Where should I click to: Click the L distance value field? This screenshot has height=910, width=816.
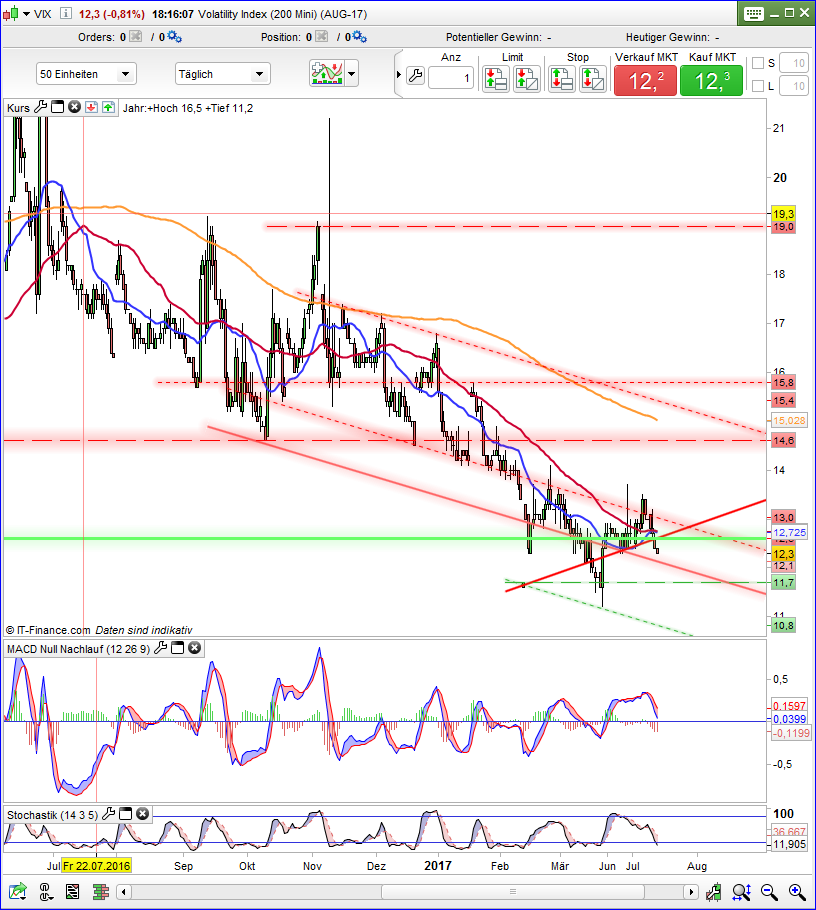coord(793,86)
